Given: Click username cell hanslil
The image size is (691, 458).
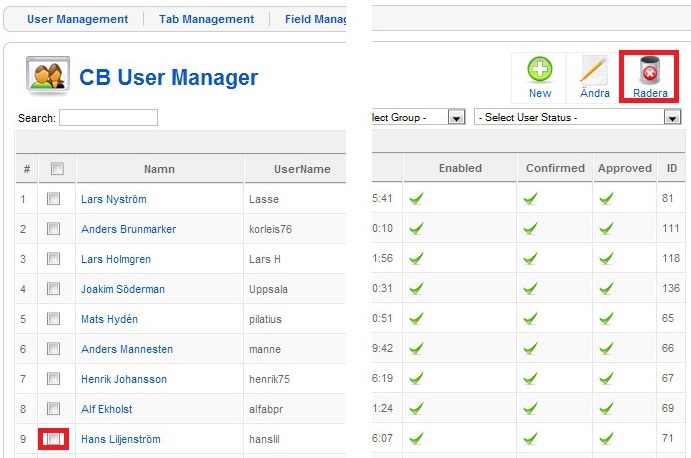Looking at the screenshot, I should click(264, 439).
